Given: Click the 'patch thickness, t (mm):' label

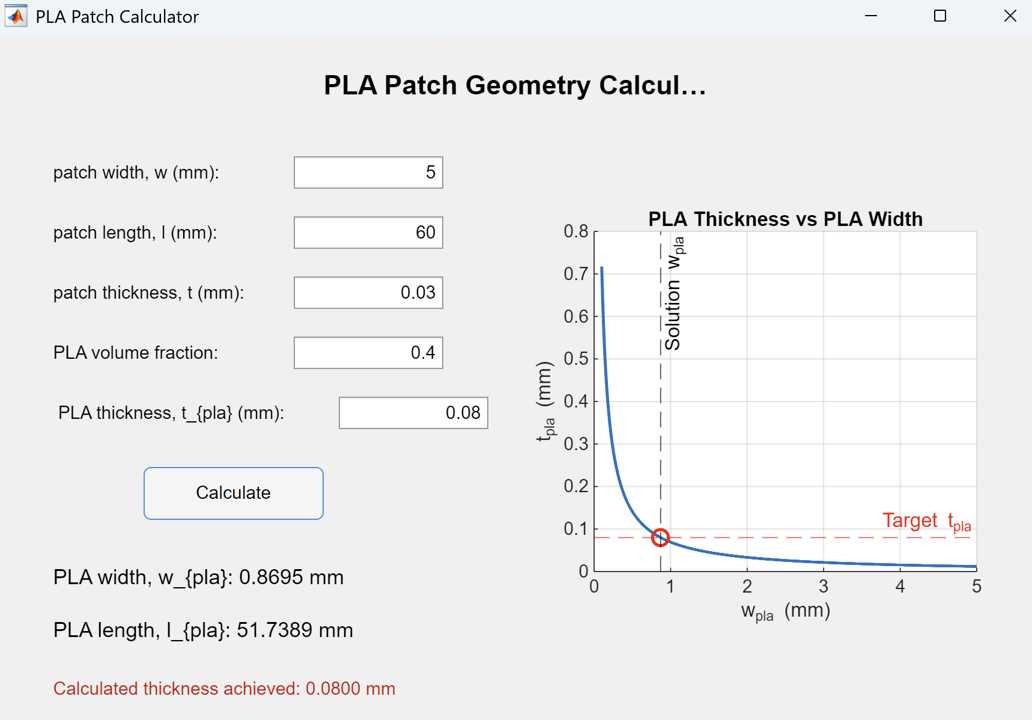Looking at the screenshot, I should 149,292.
